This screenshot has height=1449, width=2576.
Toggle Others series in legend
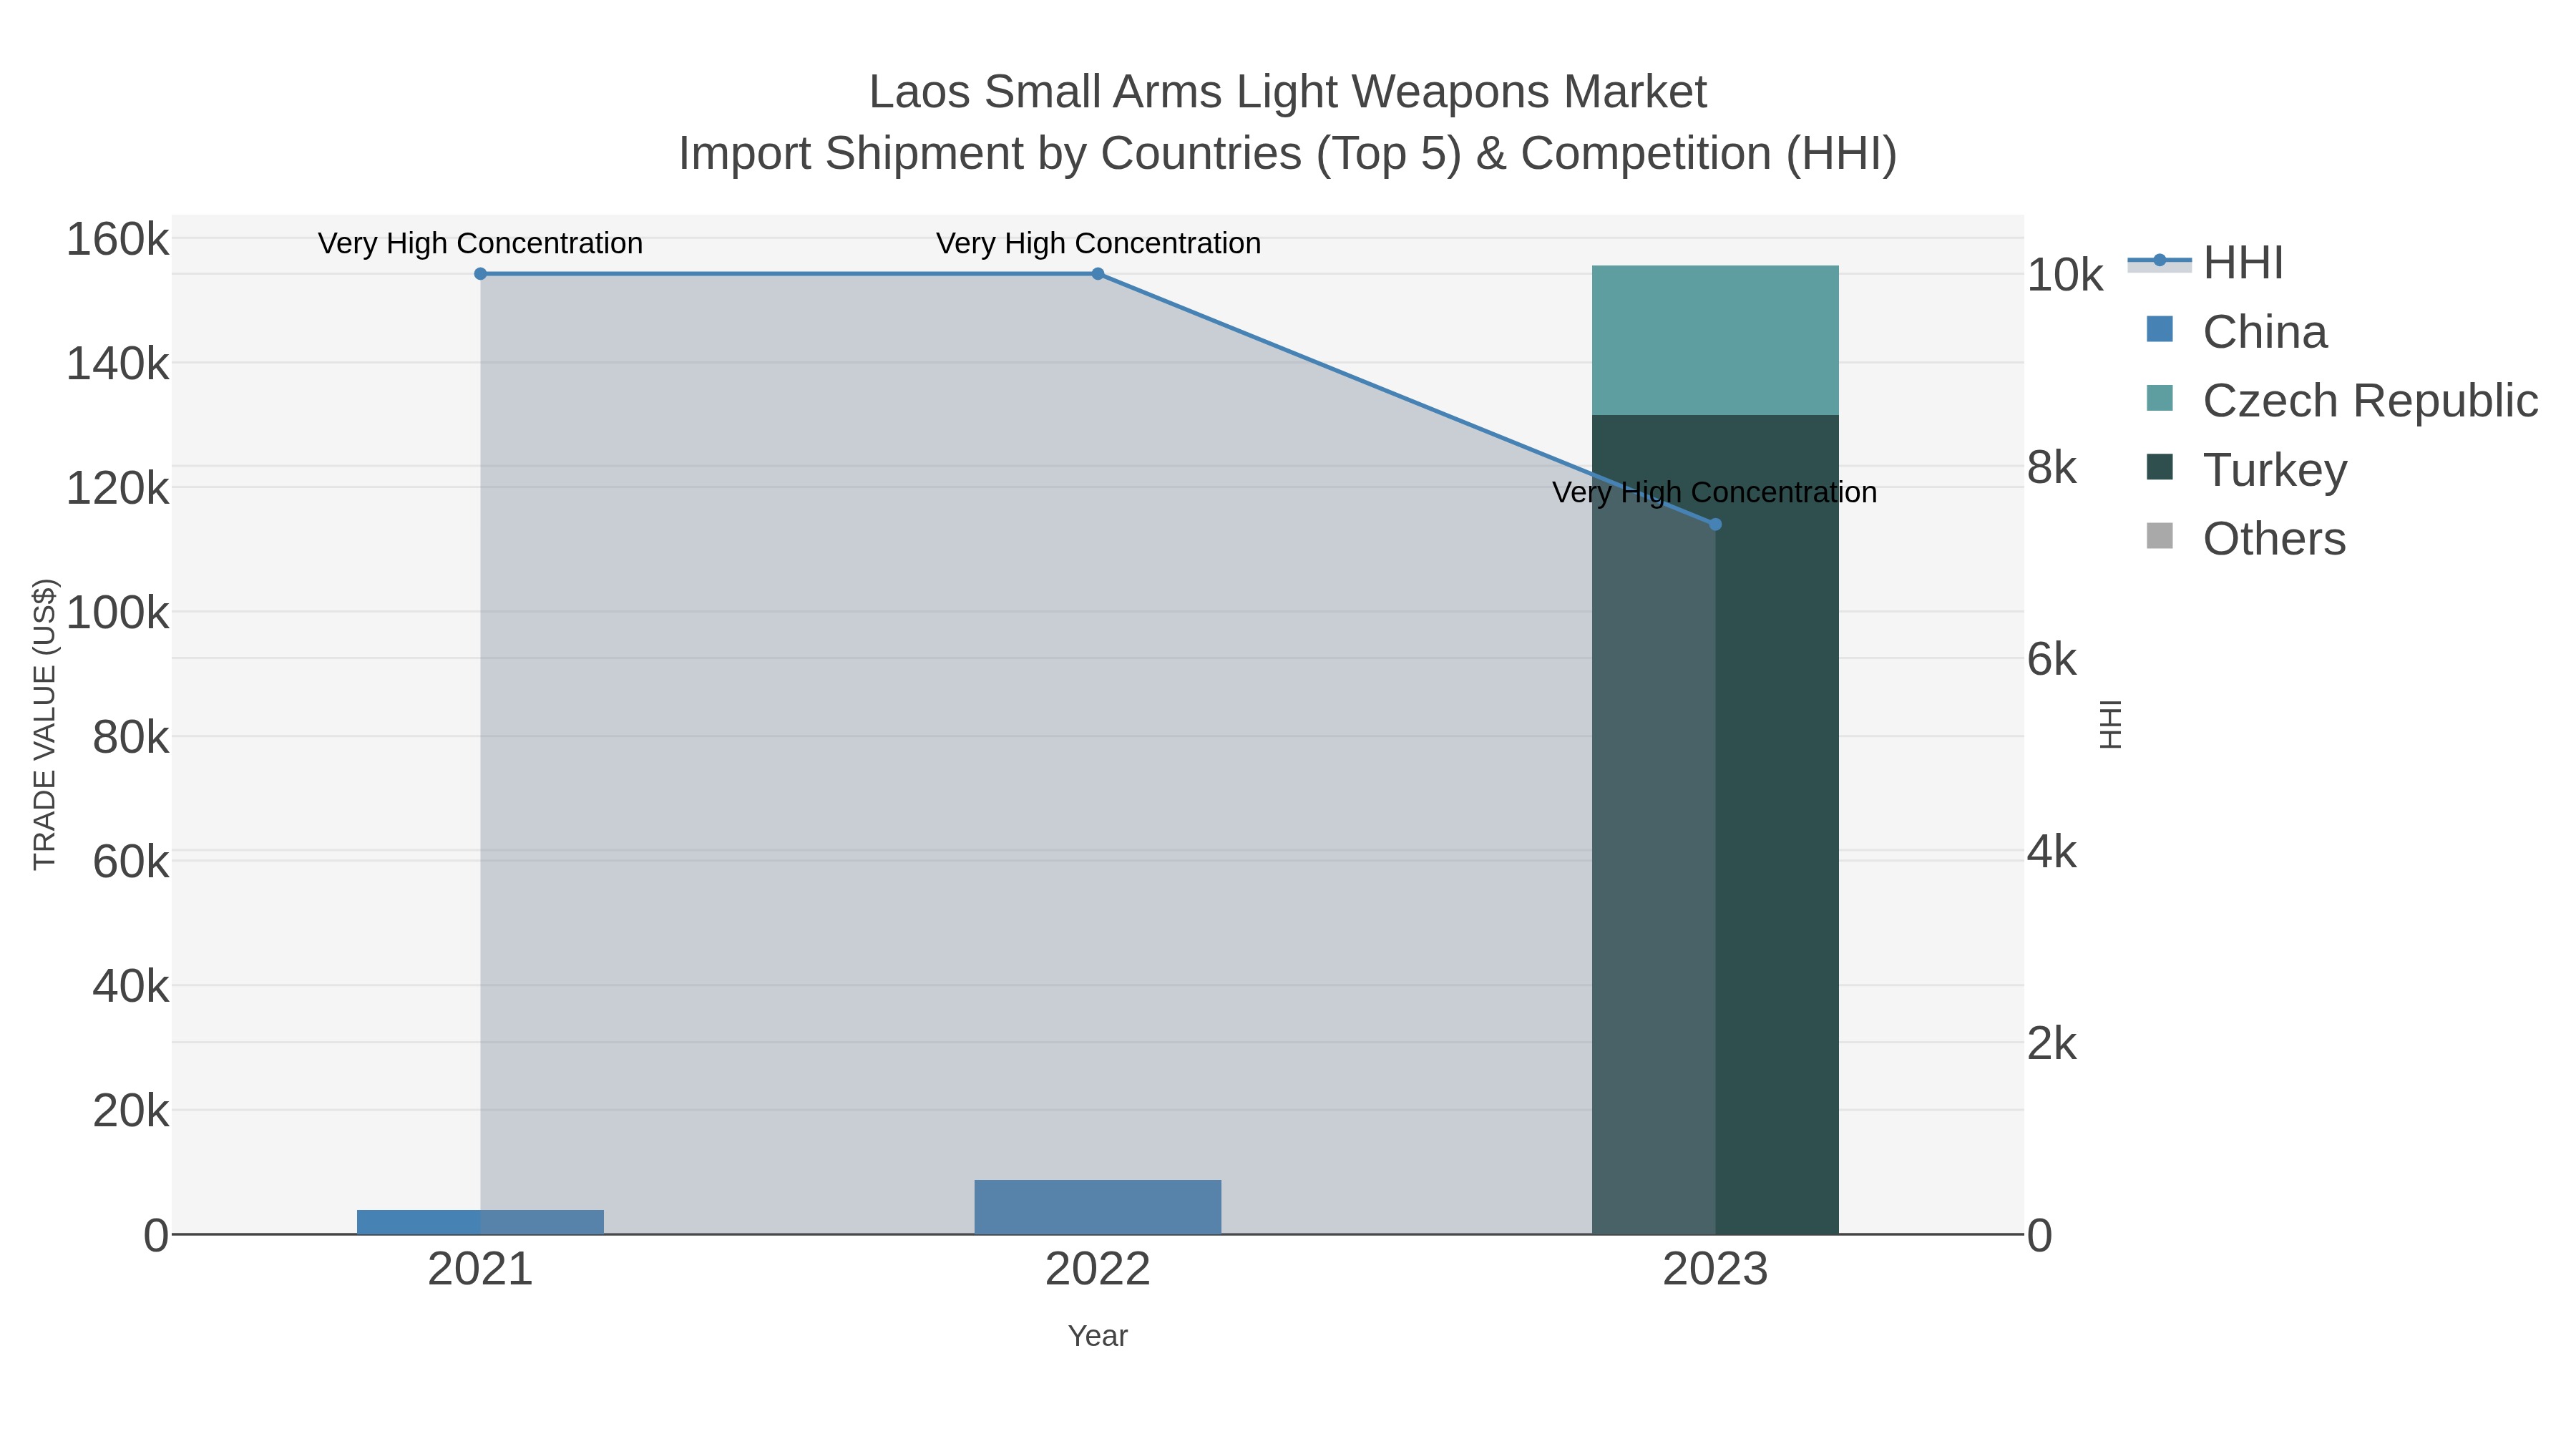[x=2246, y=539]
